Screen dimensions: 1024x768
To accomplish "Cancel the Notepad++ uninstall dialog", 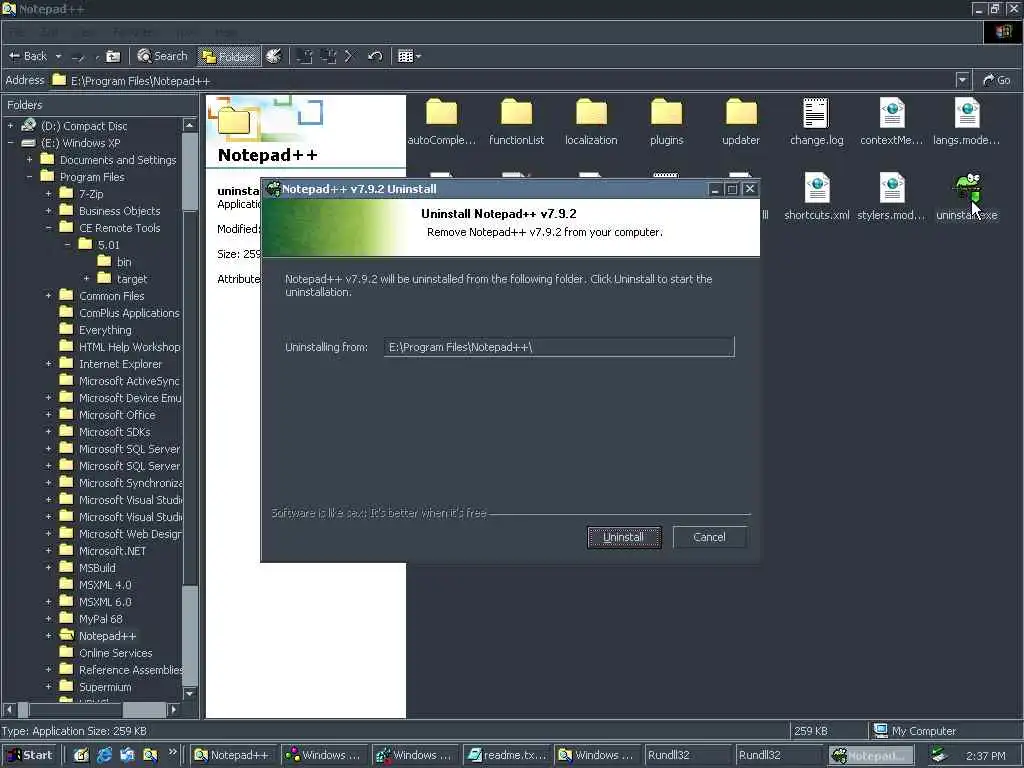I will pyautogui.click(x=709, y=537).
